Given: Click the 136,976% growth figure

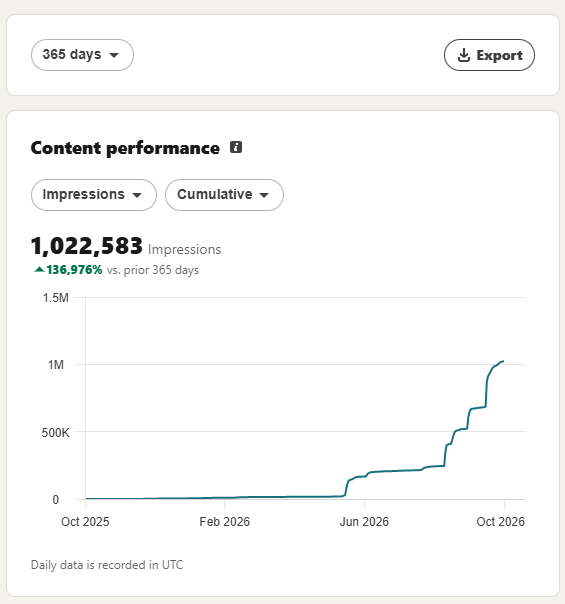Looking at the screenshot, I should point(74,270).
